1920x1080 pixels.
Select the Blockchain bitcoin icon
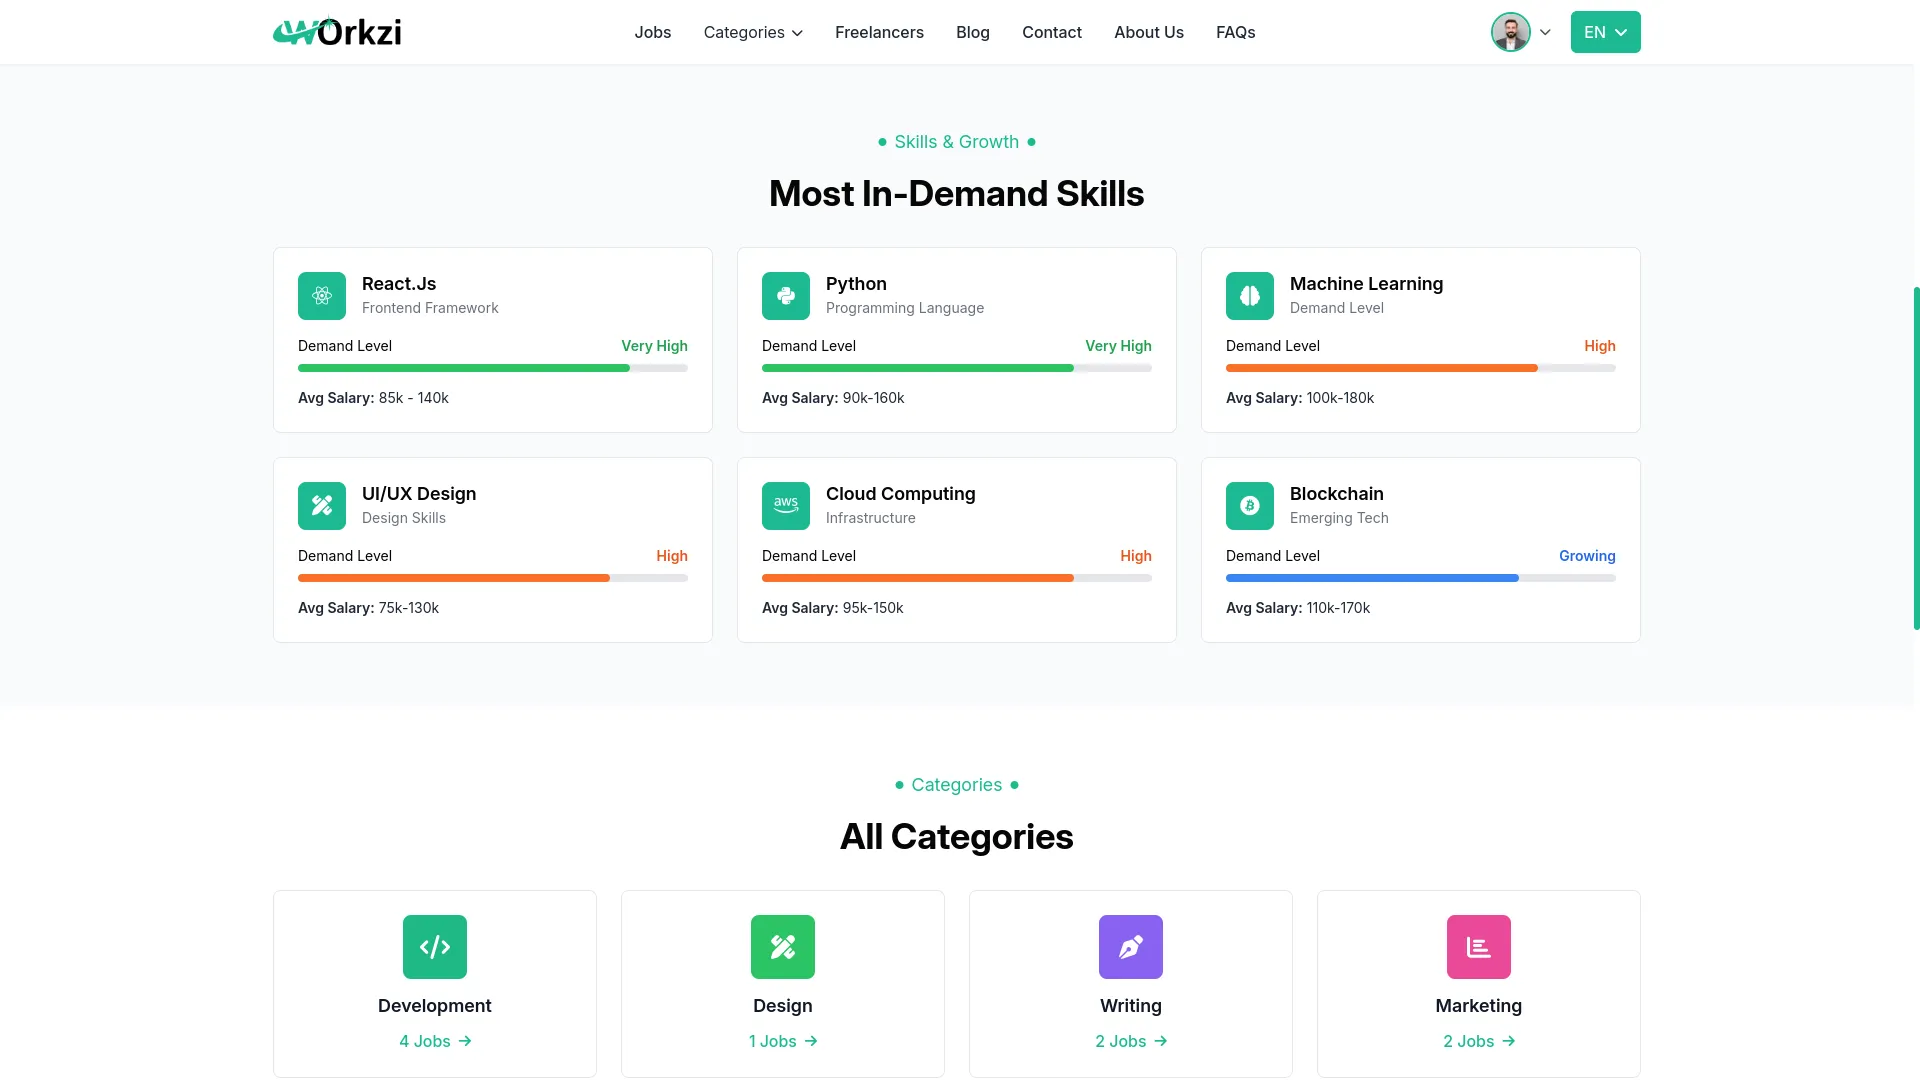[x=1249, y=505]
